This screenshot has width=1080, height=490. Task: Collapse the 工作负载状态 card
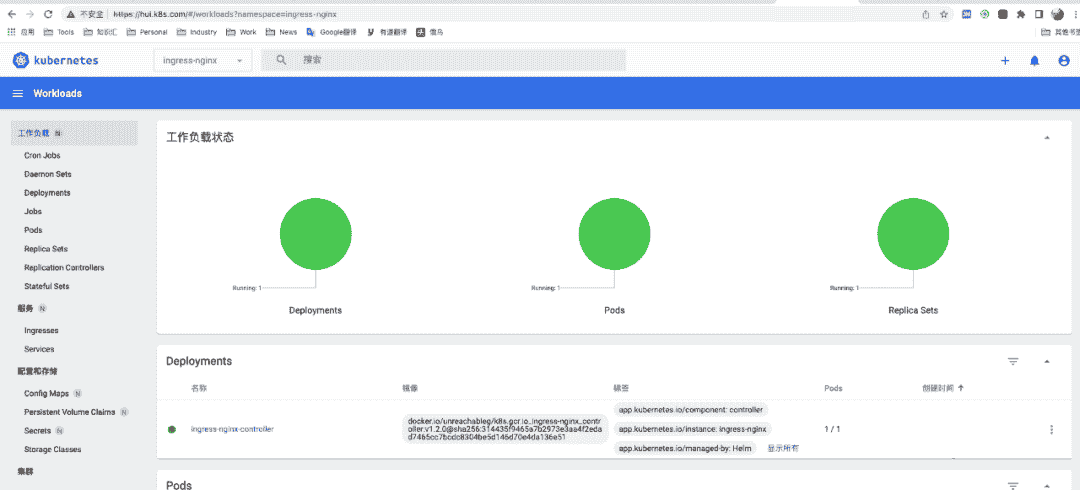[1047, 137]
